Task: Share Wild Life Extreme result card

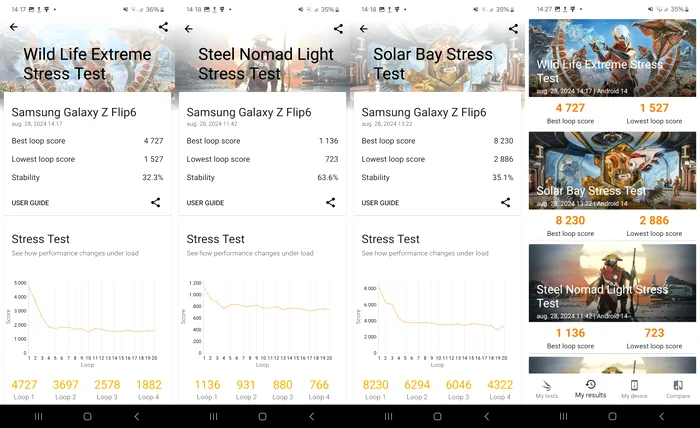Action: click(155, 203)
